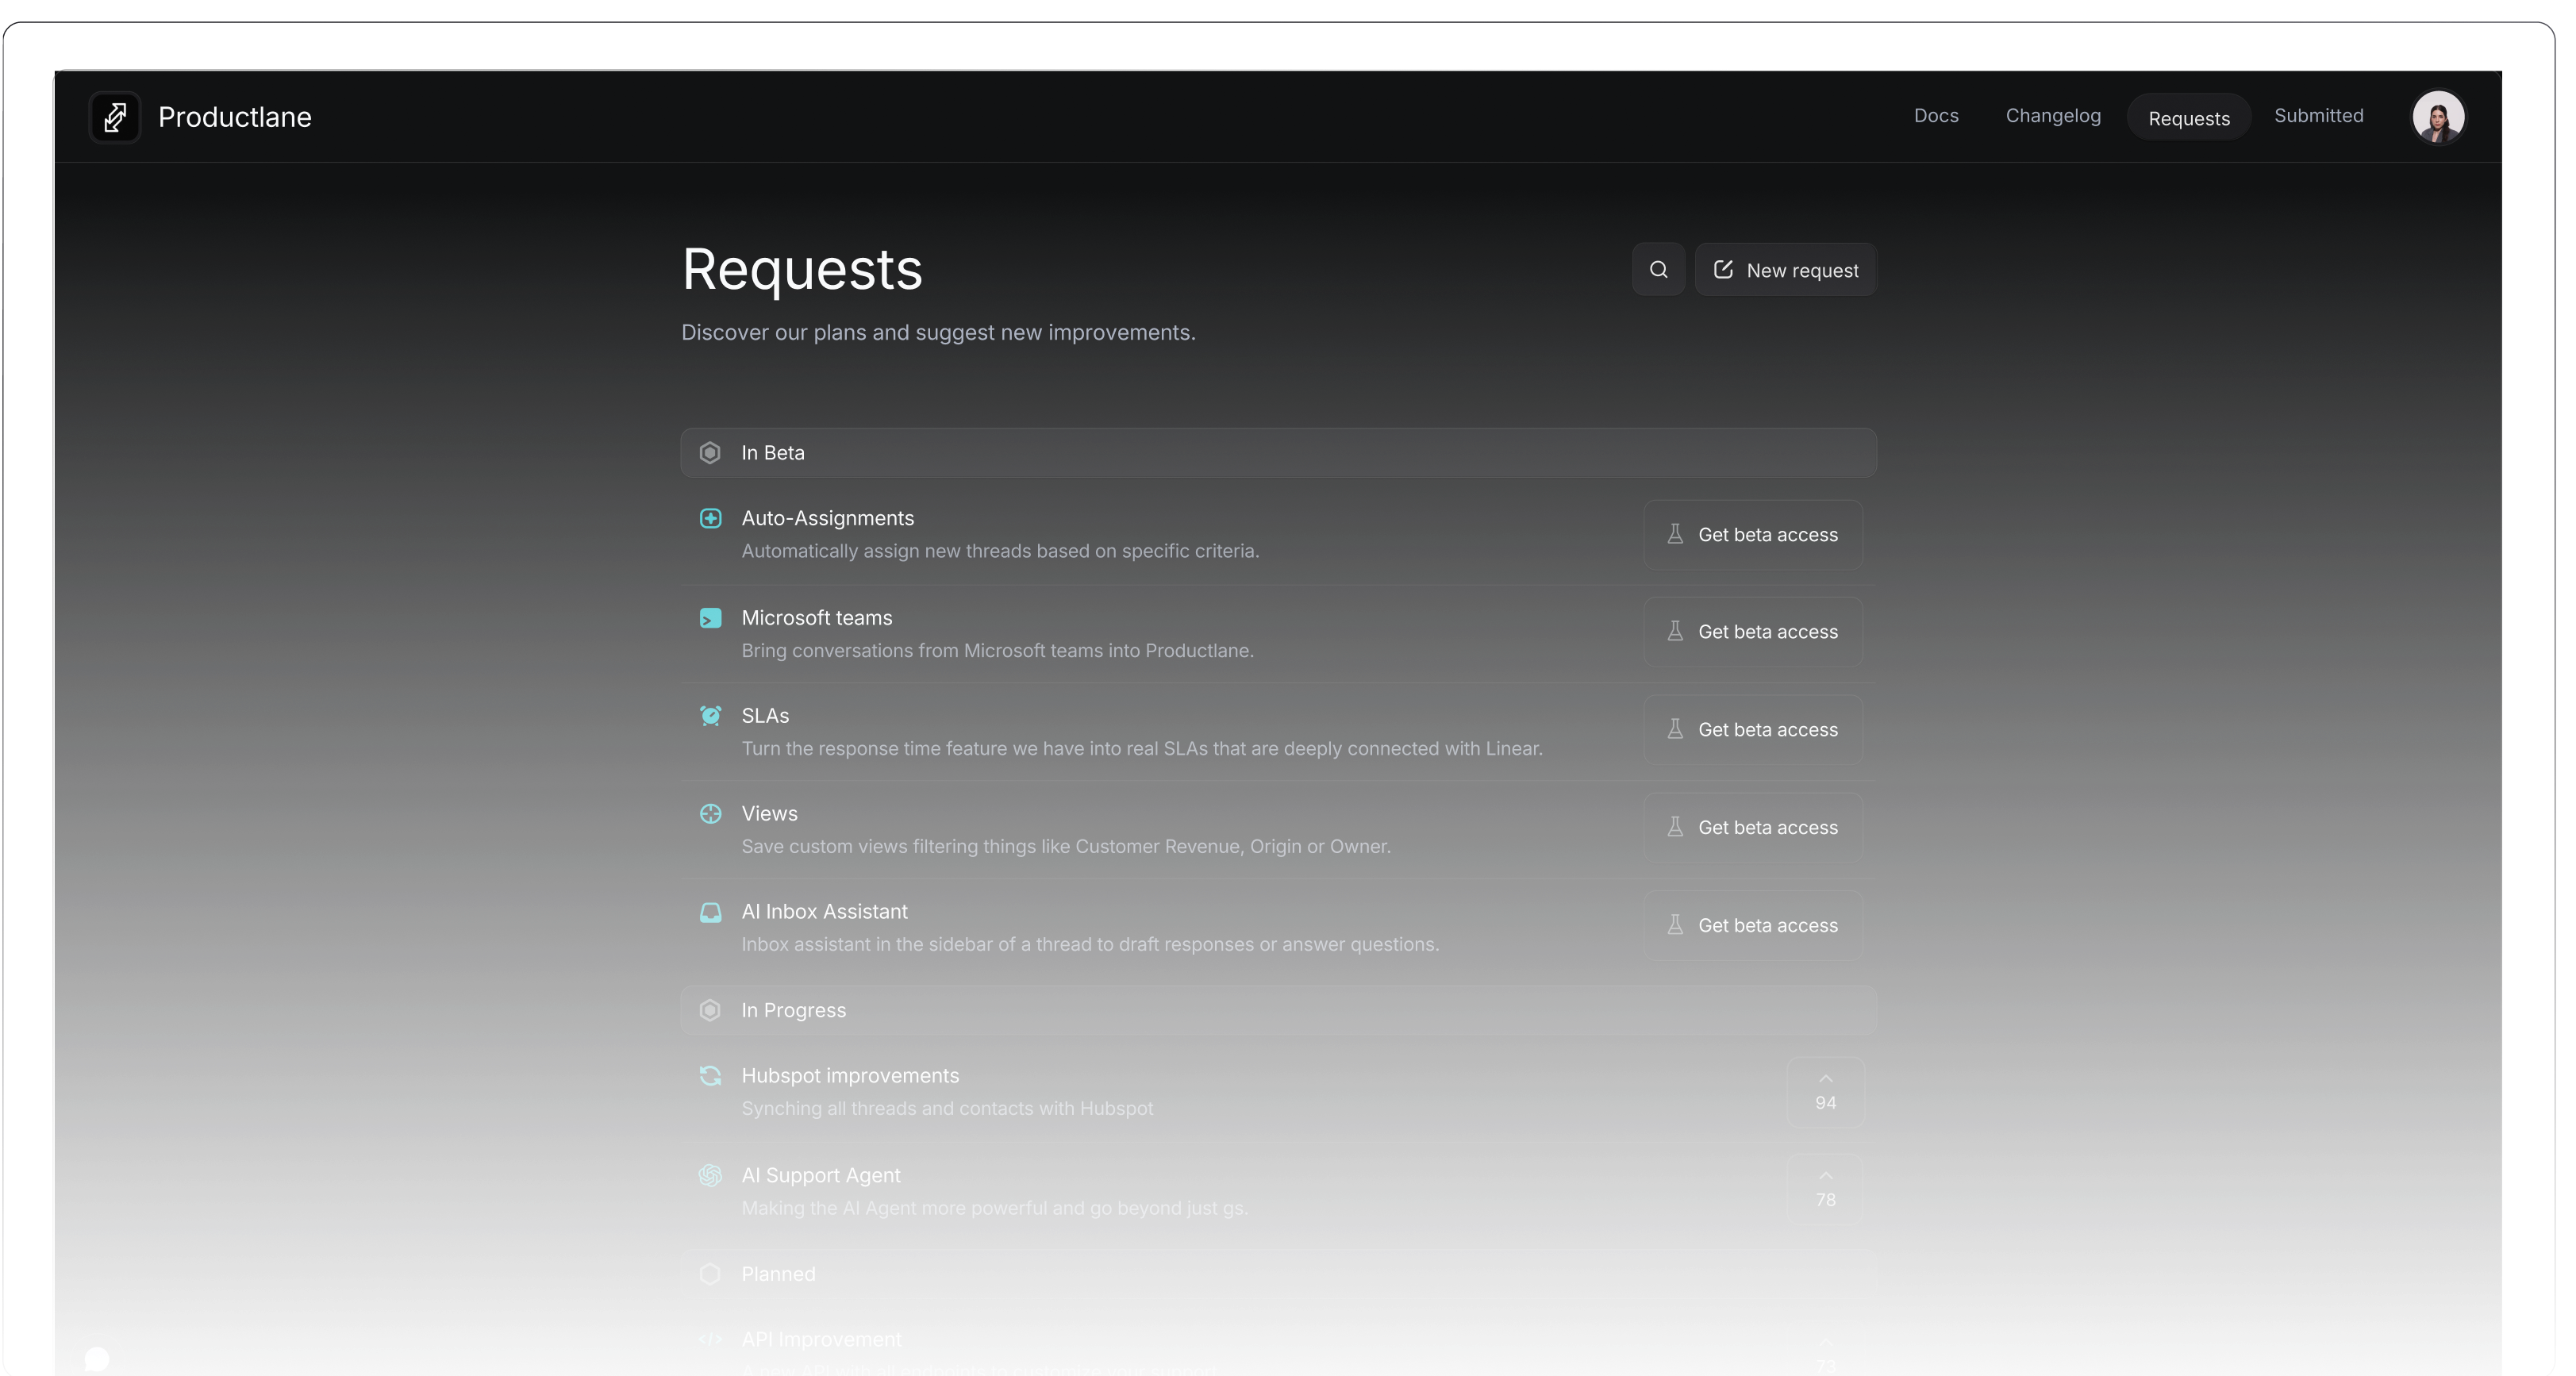Click the SLAs alarm clock icon

(710, 716)
